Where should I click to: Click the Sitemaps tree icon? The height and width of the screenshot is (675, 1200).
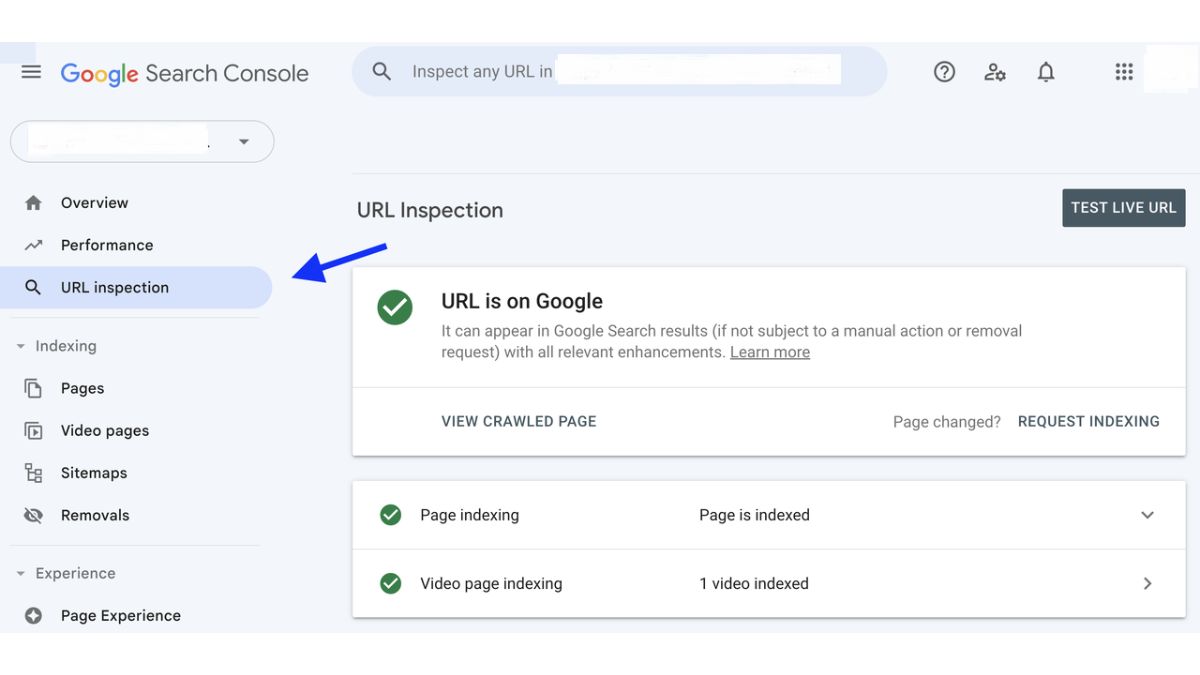click(33, 473)
